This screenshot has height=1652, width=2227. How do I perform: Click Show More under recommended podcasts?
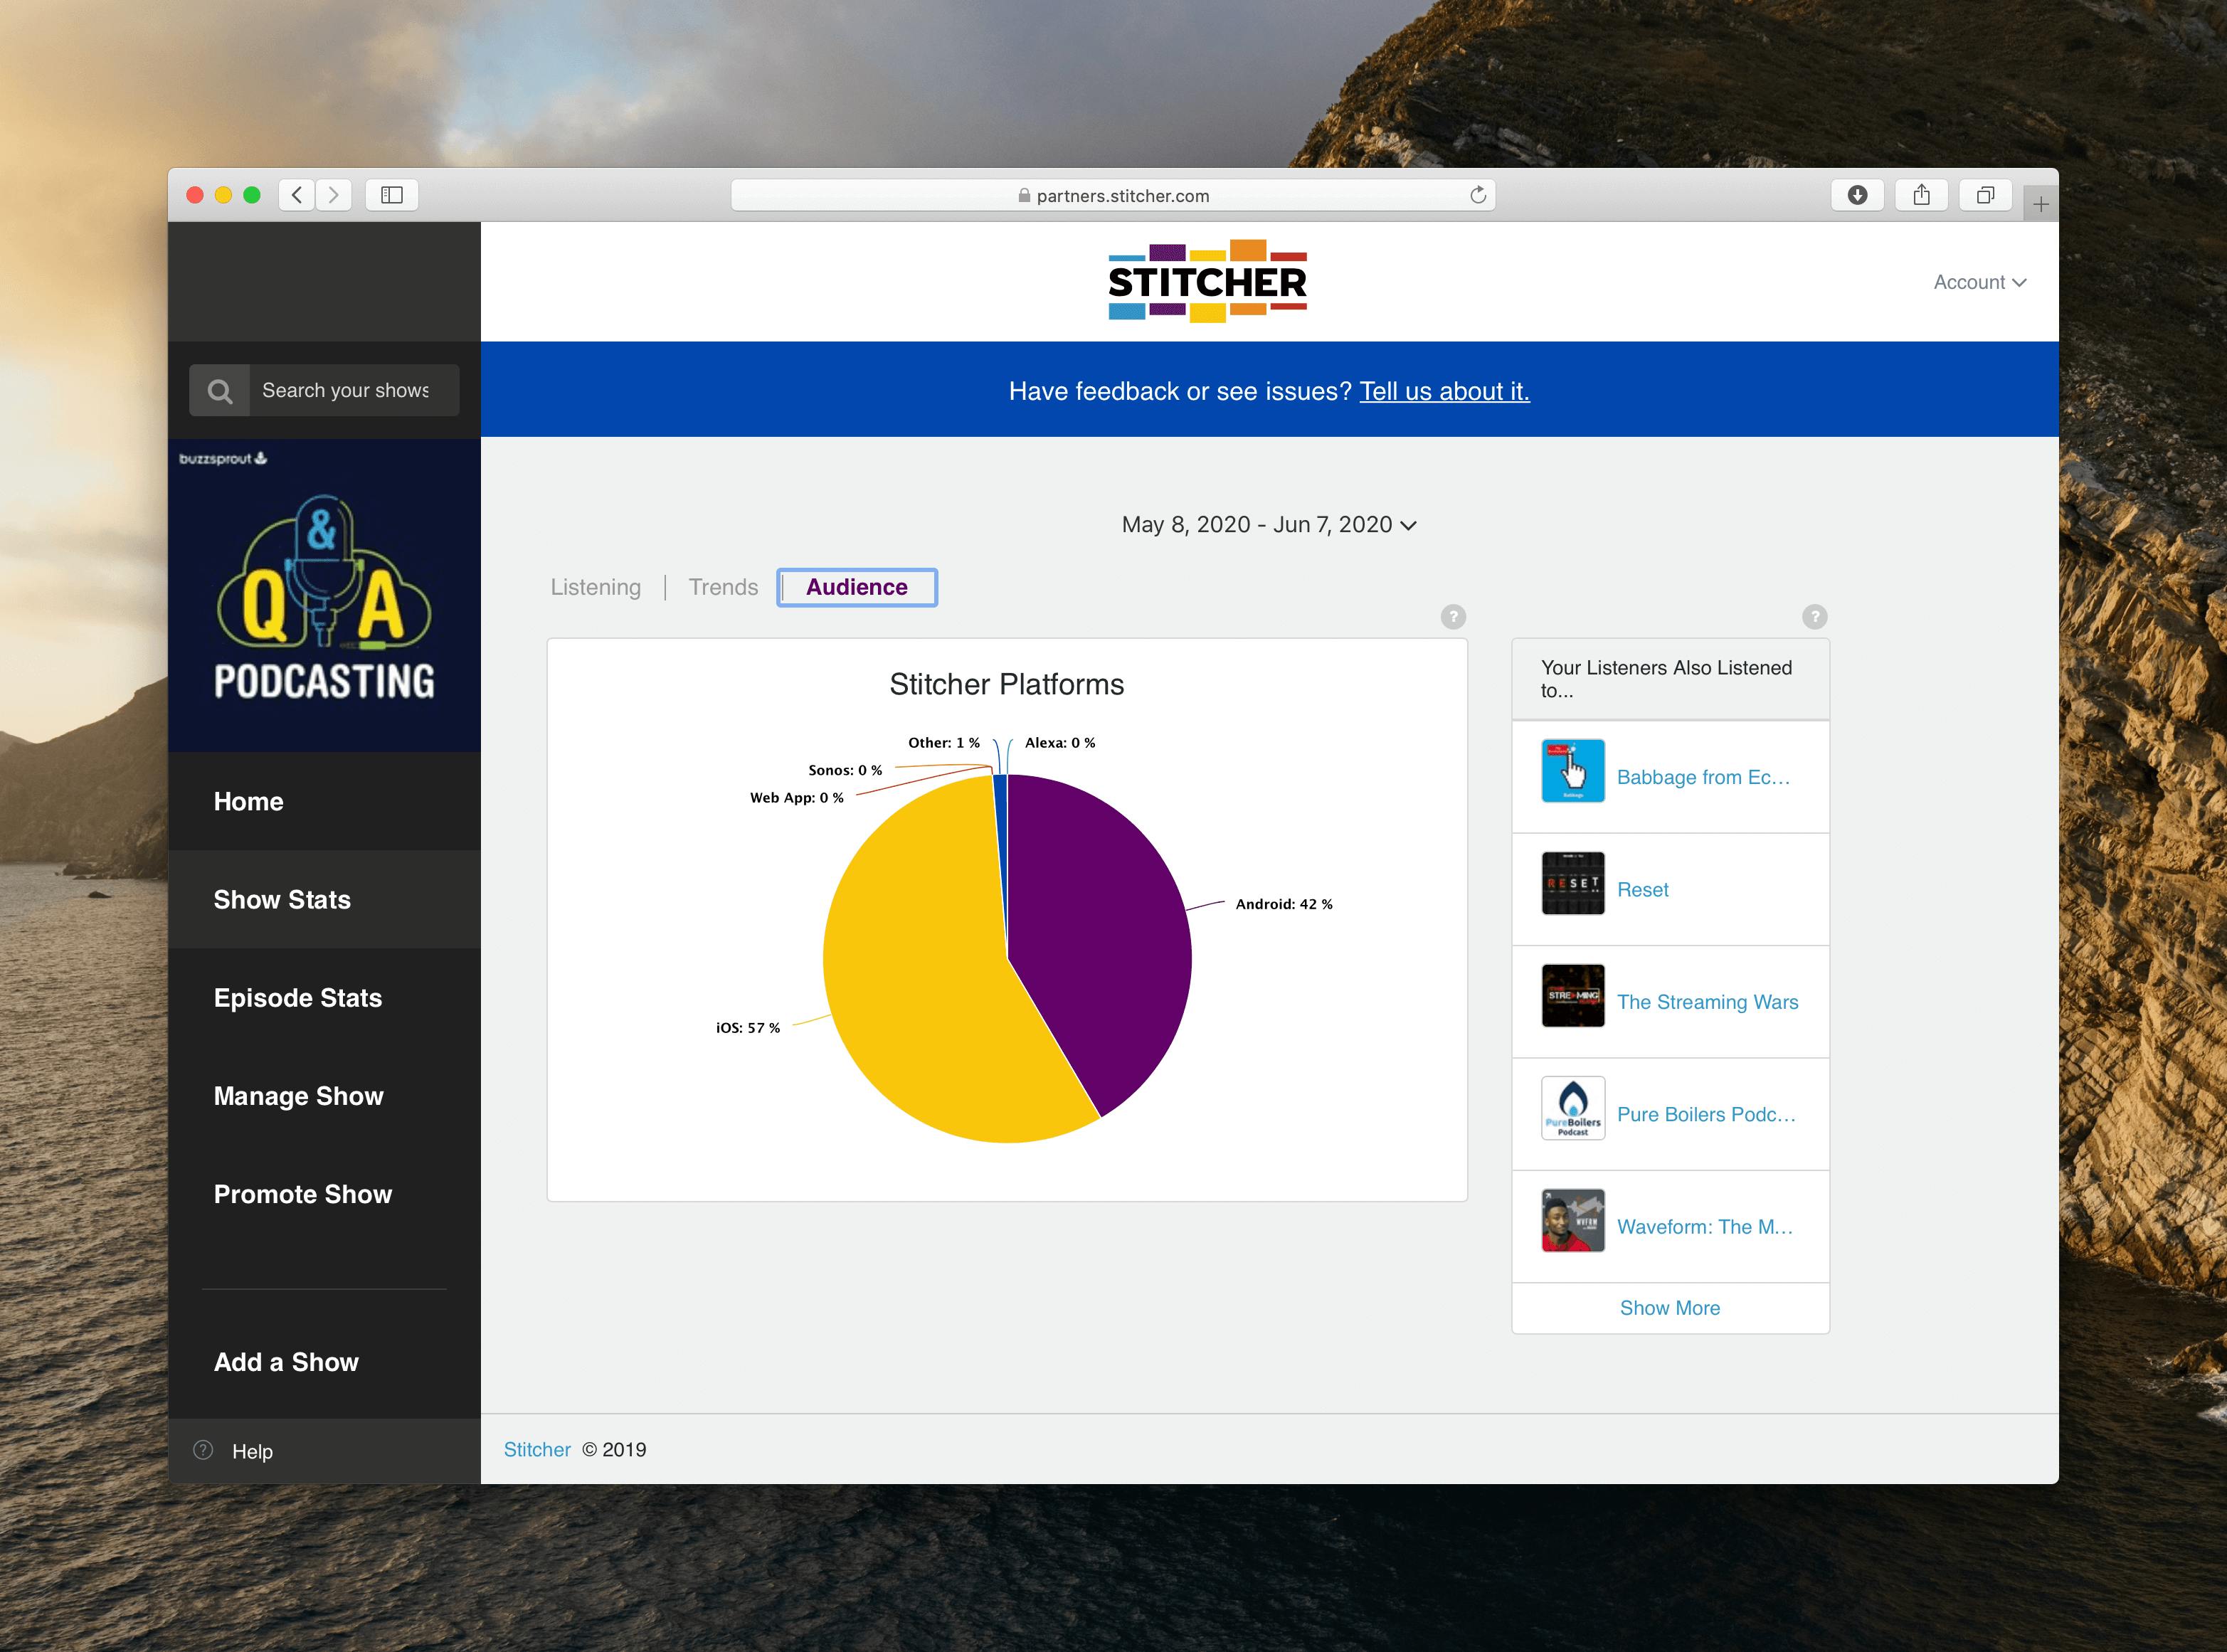[1669, 1307]
